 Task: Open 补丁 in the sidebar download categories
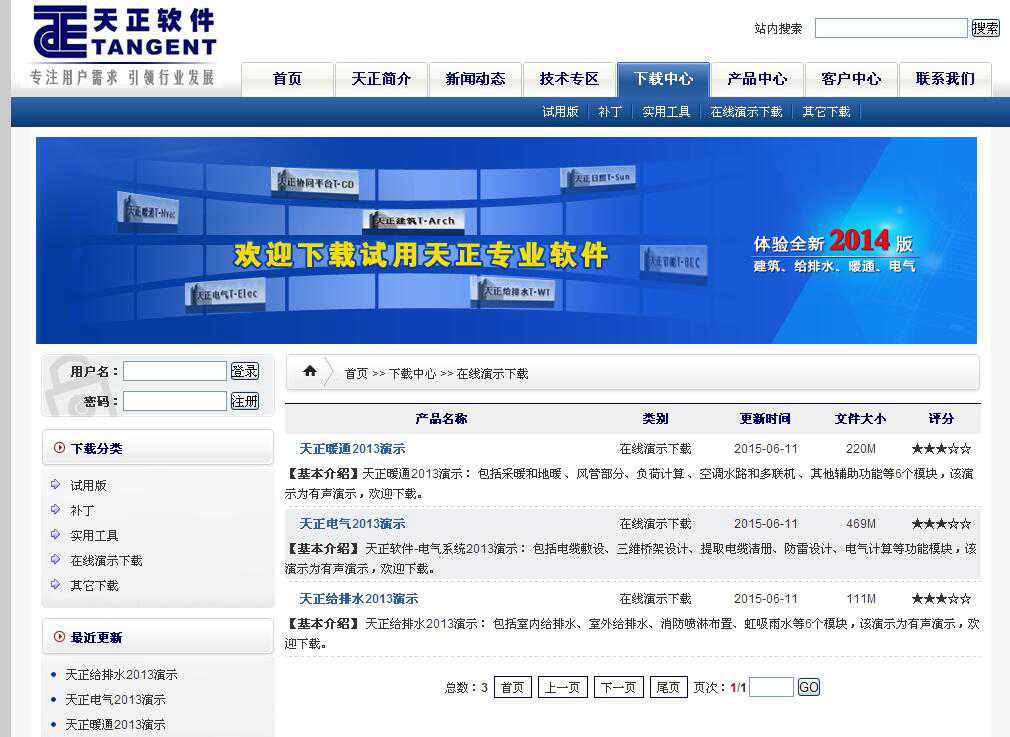[82, 510]
